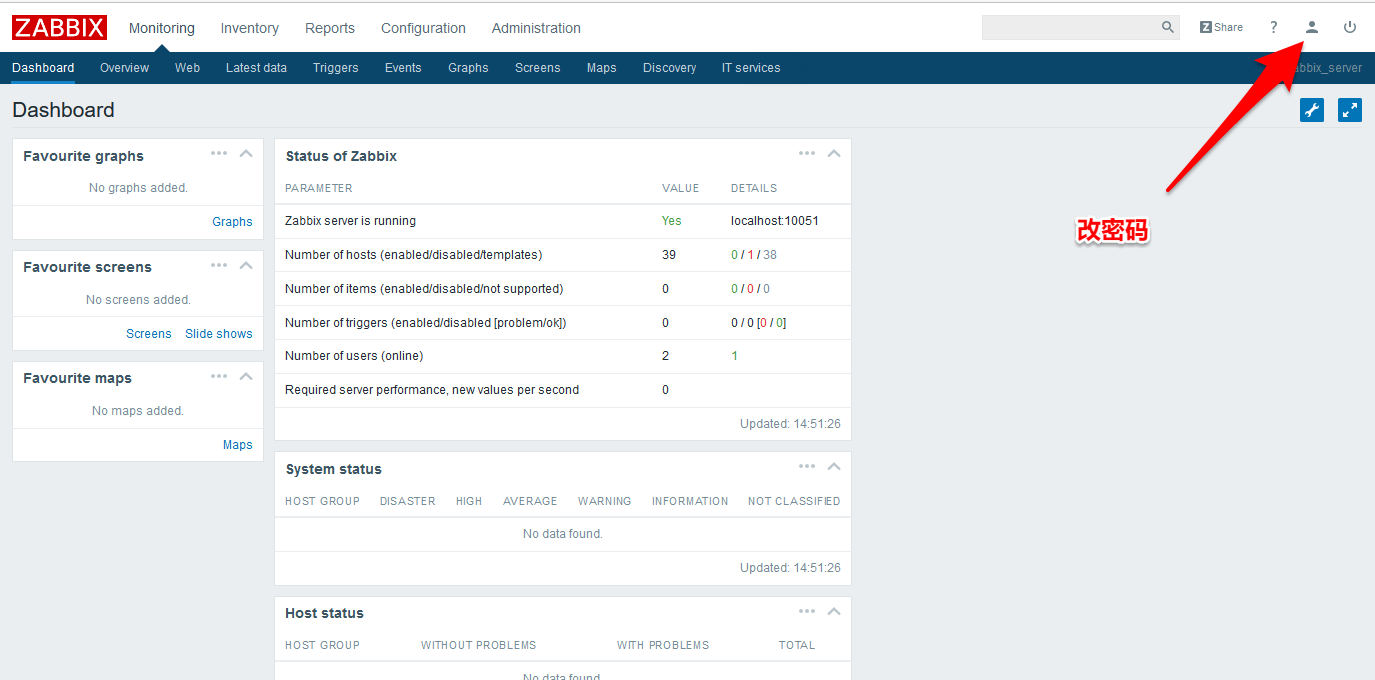Click the Number of hosts value 39

click(x=669, y=255)
